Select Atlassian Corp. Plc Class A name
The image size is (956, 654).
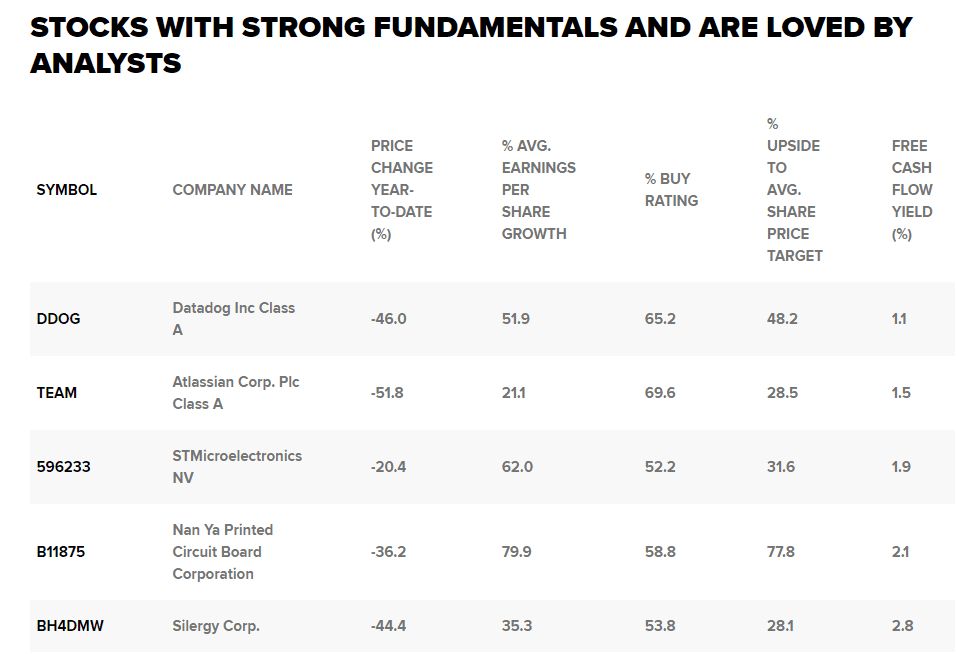(x=236, y=393)
